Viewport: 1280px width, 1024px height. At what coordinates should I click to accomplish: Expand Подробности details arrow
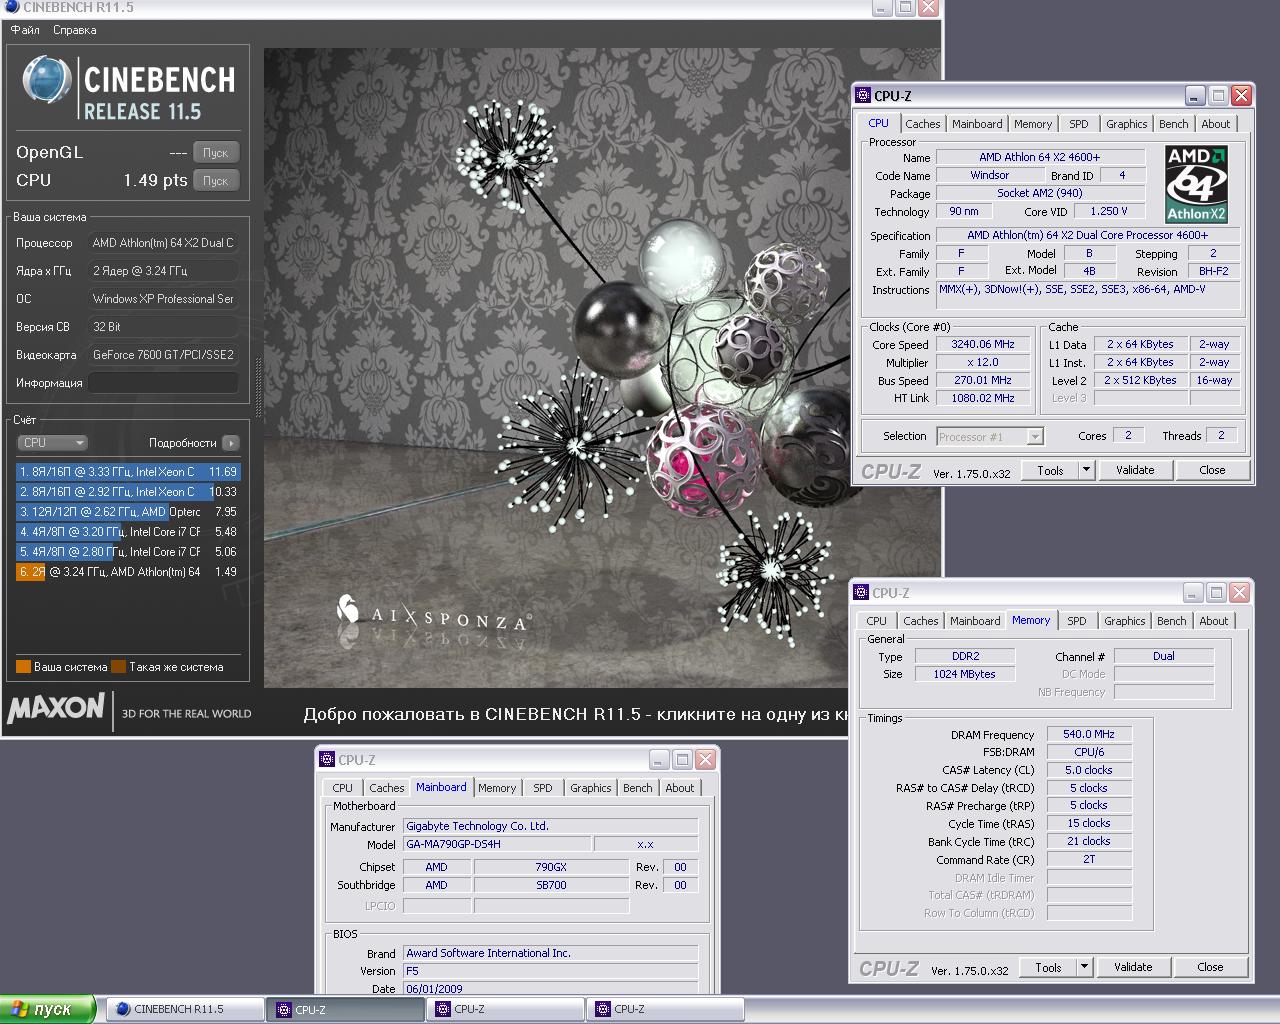[x=231, y=443]
